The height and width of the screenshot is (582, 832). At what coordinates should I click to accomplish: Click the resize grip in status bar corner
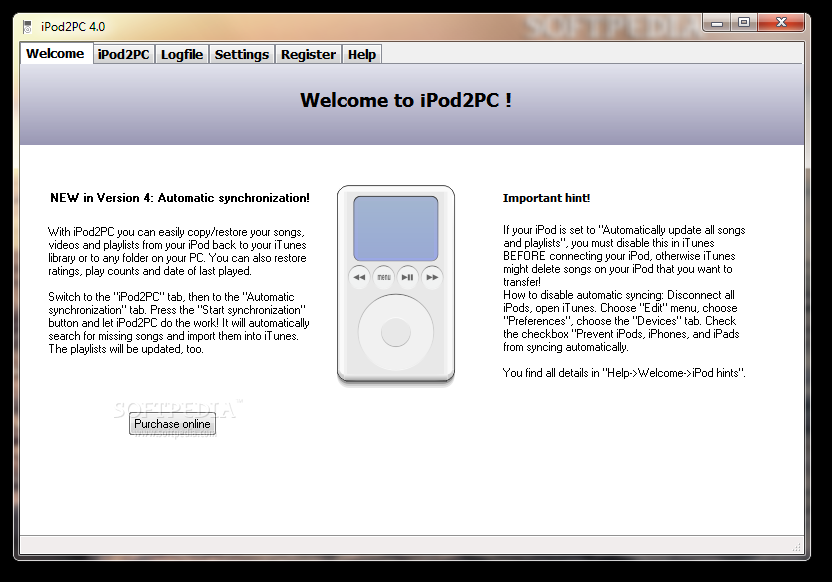pos(797,547)
